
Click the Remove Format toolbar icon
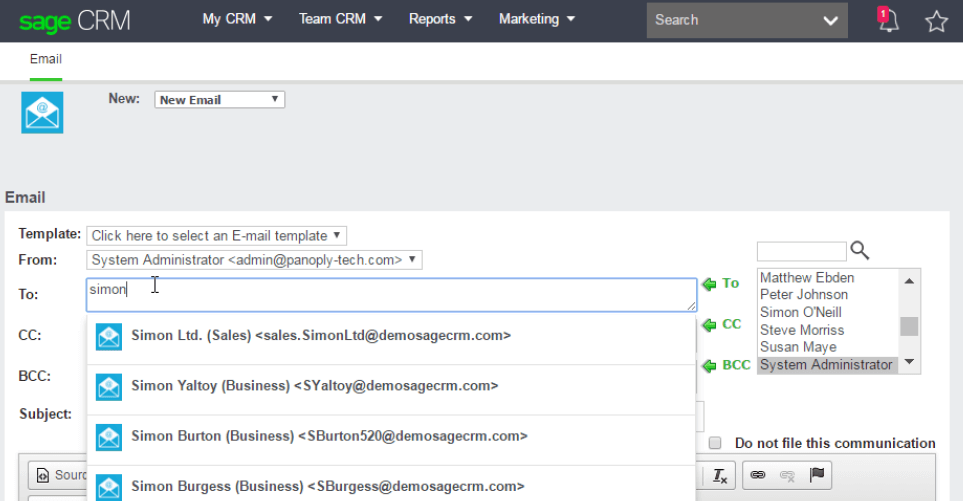click(x=720, y=475)
